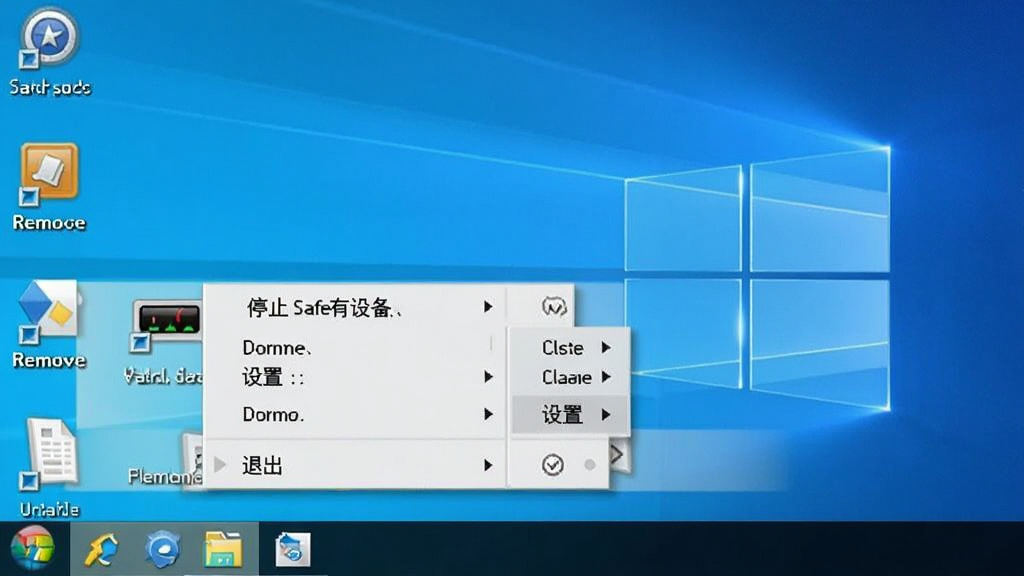Select 'Clste' in the submenu
Screen dimensions: 1024x576
tap(569, 347)
